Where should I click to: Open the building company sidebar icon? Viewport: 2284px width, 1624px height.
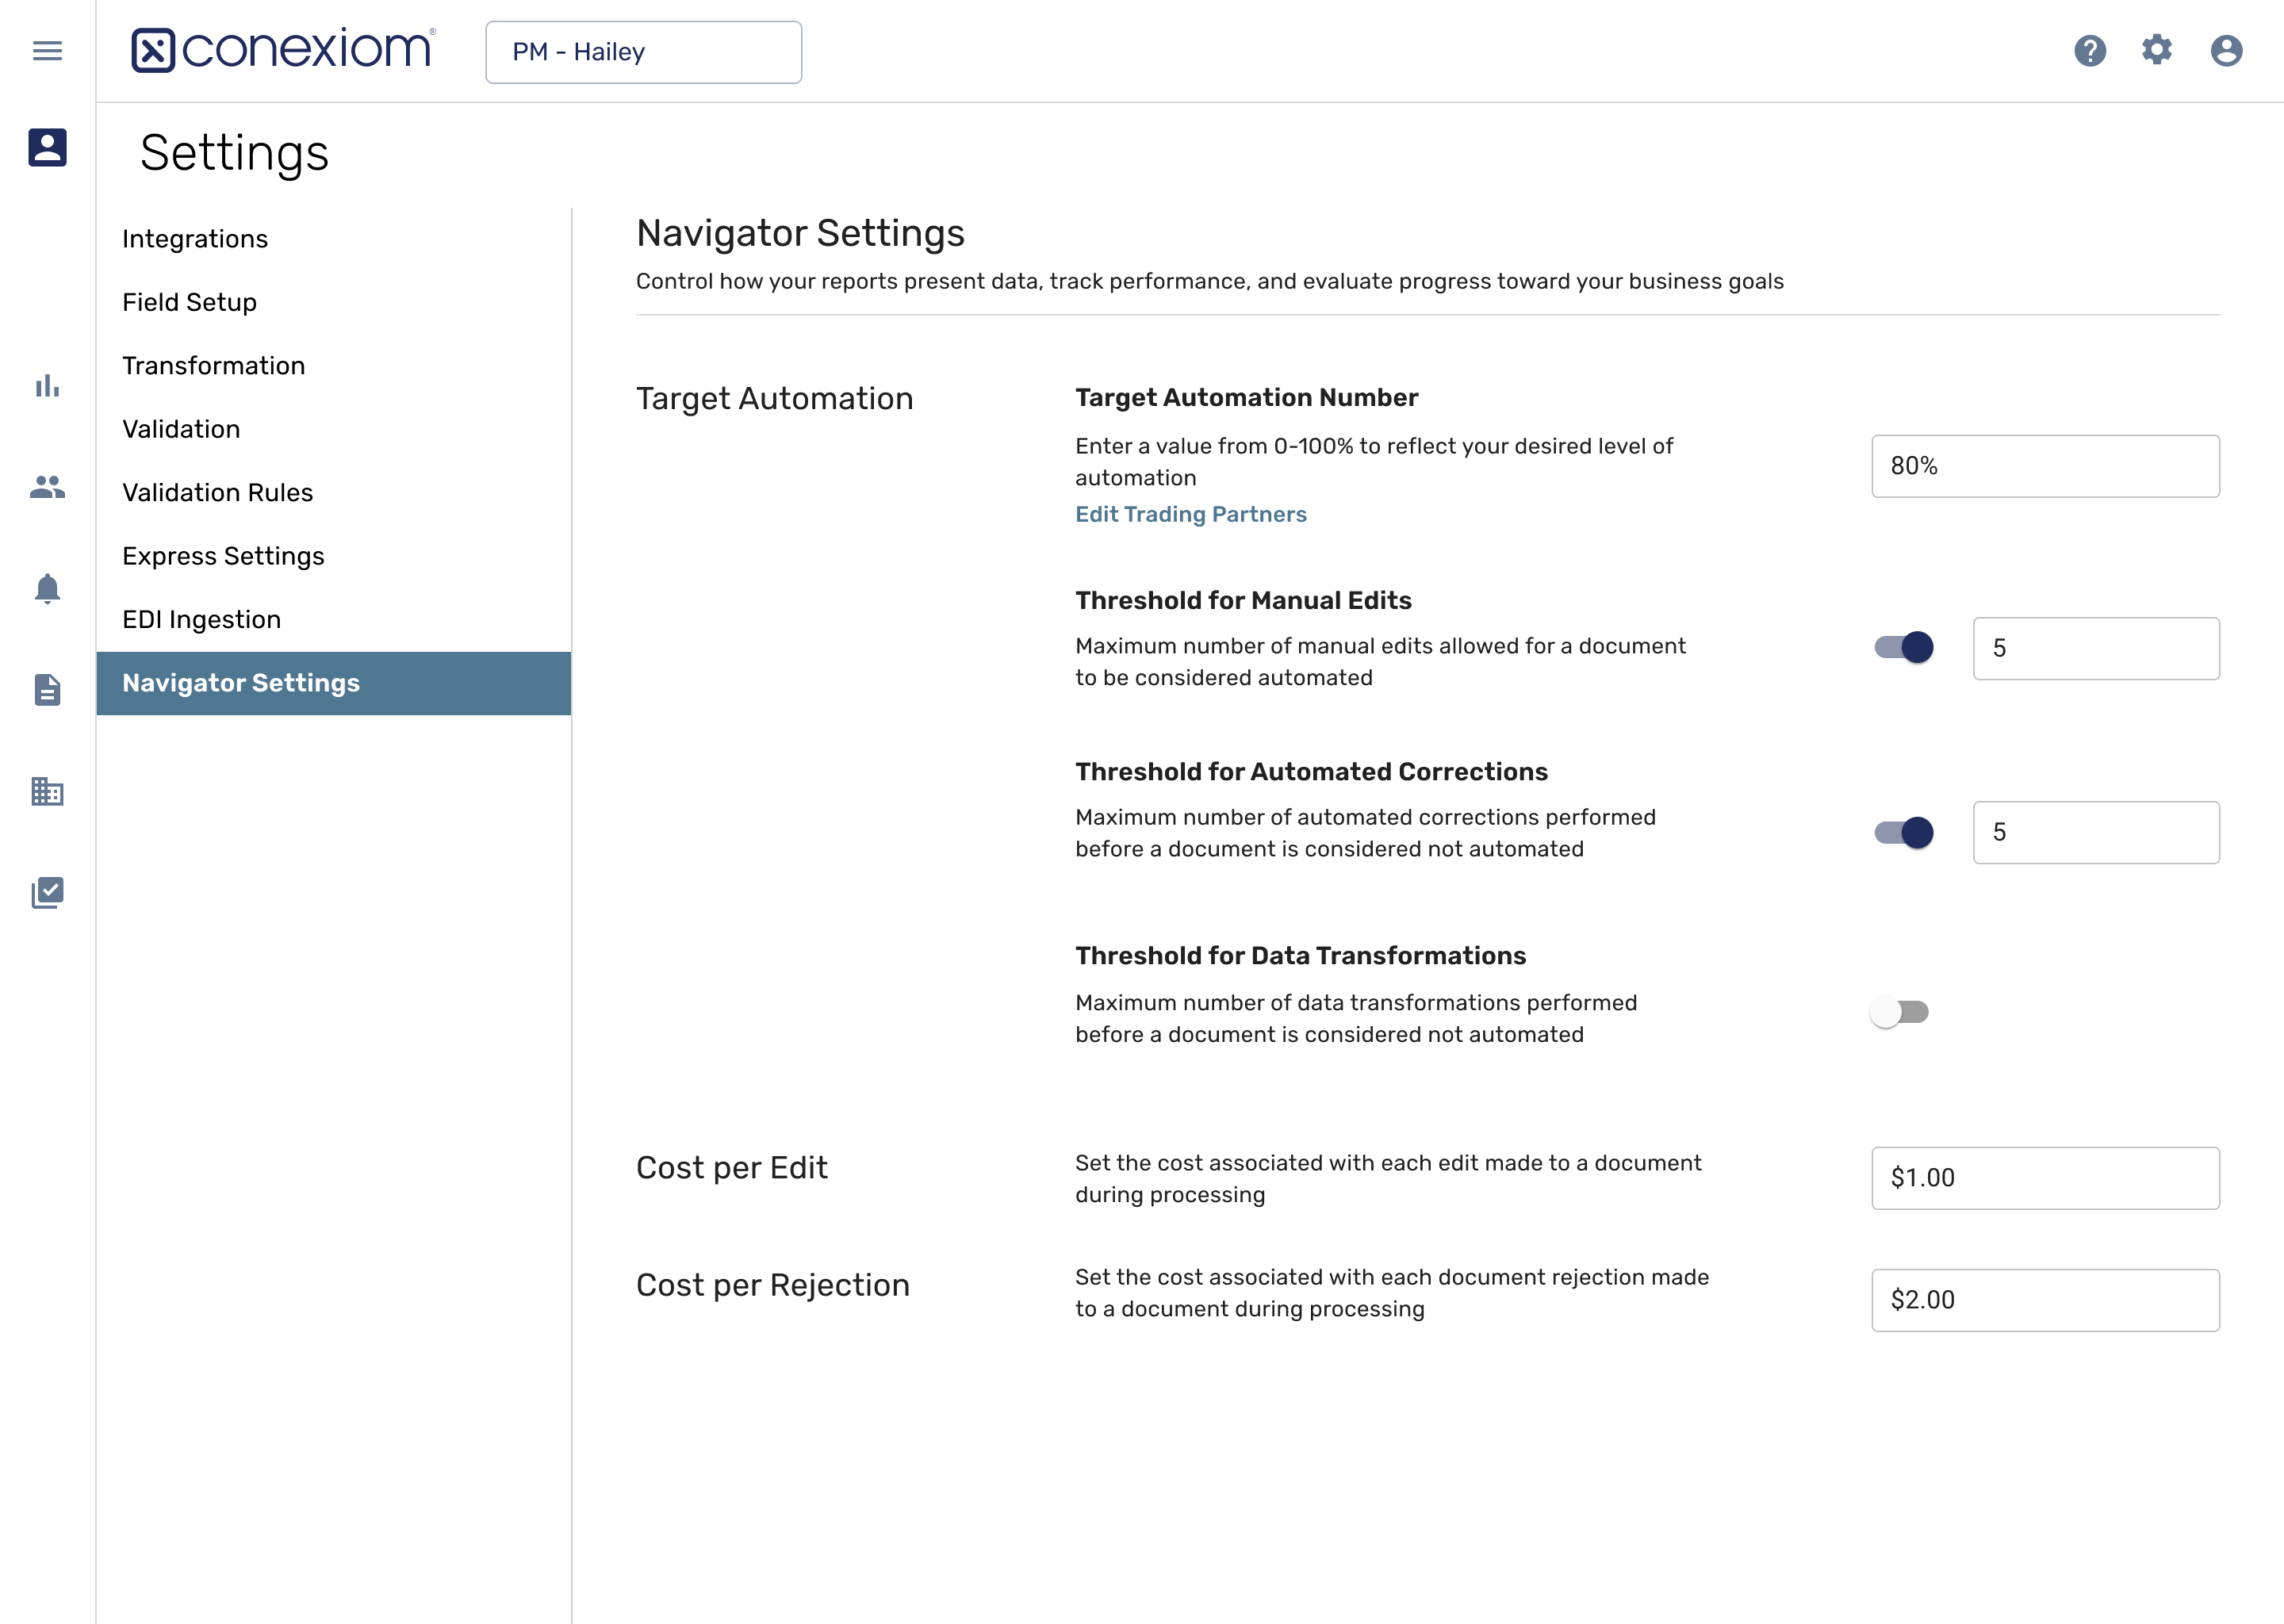(47, 791)
